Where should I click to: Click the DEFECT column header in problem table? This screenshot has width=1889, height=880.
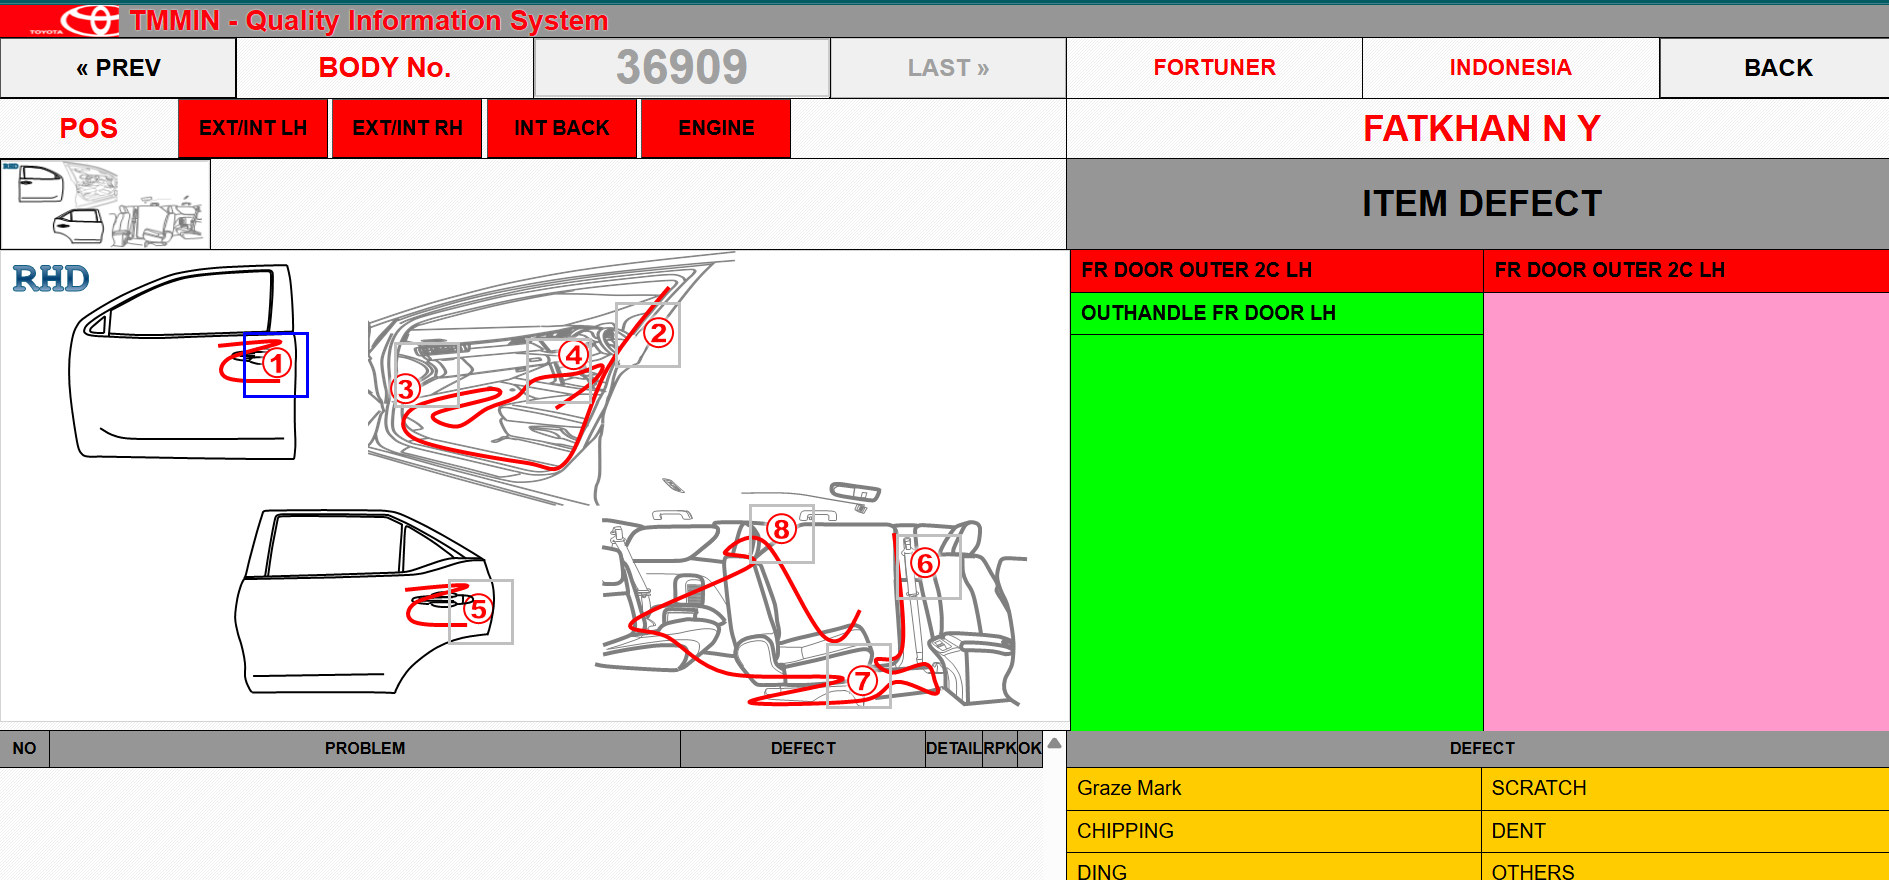803,748
